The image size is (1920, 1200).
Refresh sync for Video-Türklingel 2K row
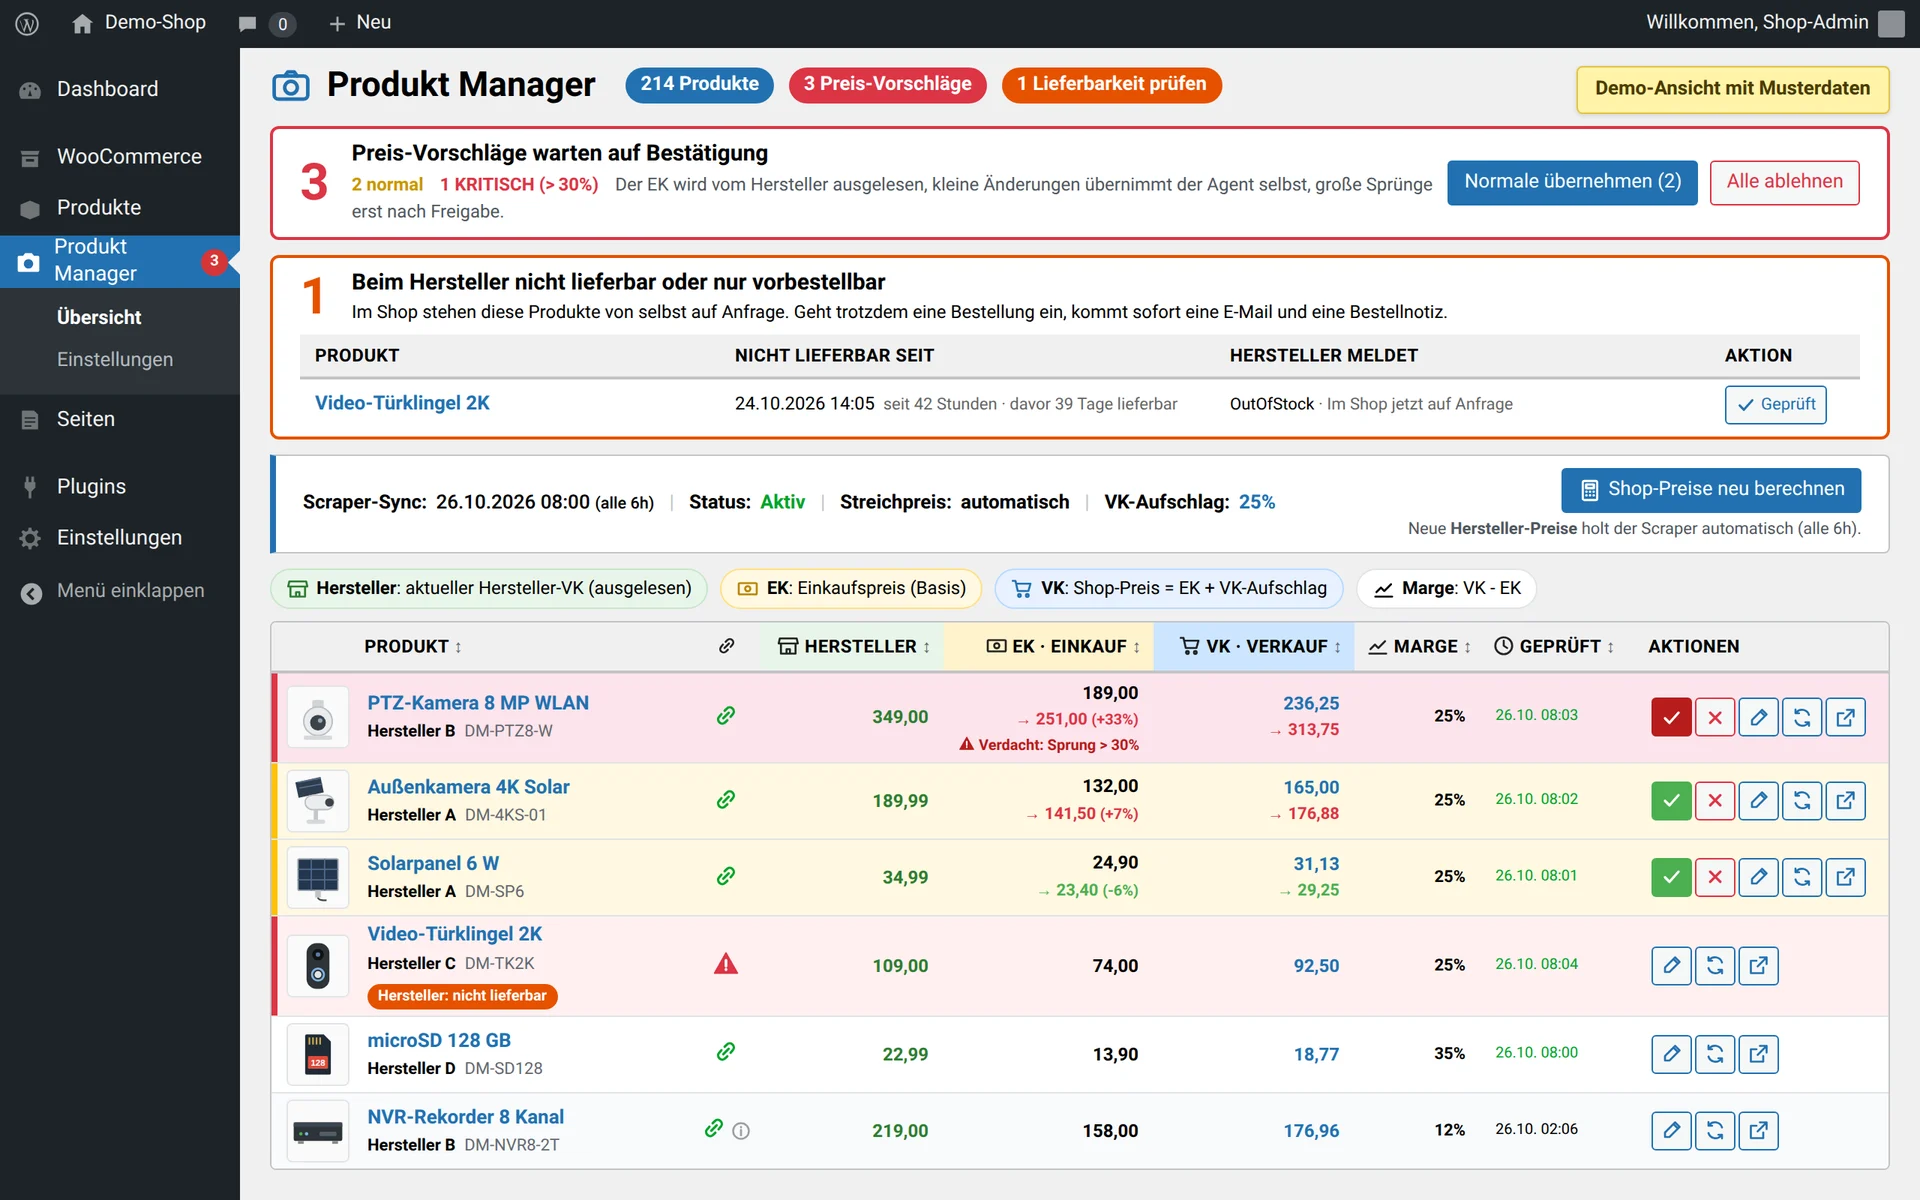[x=1715, y=965]
